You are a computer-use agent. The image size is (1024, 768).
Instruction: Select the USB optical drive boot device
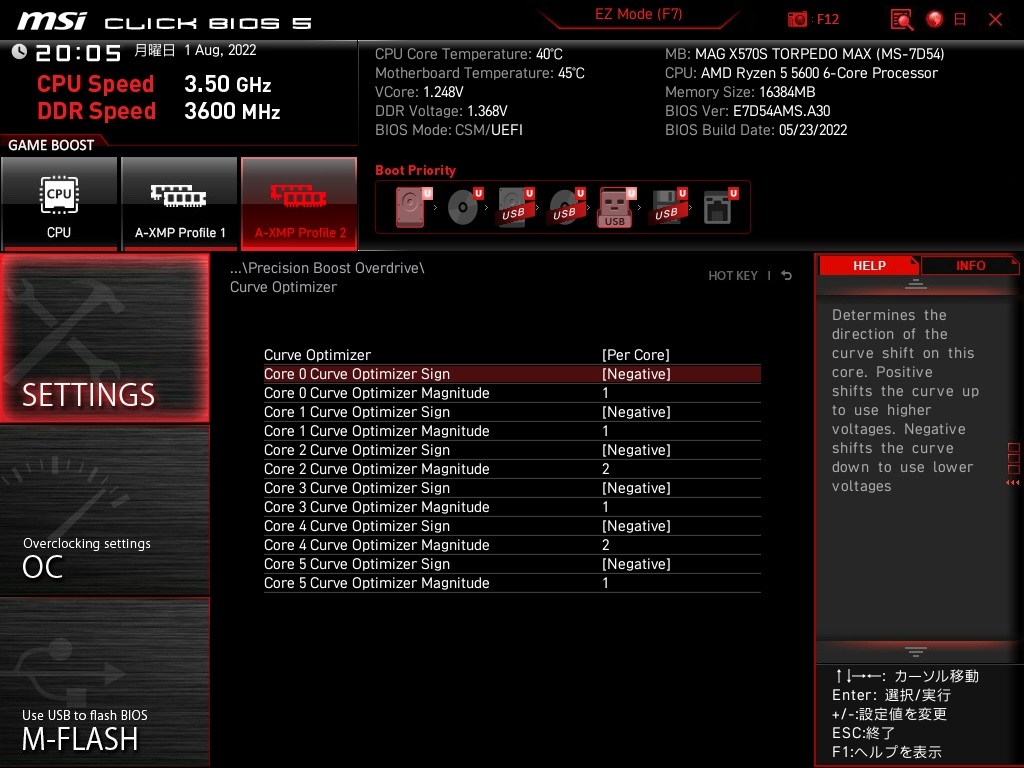pos(566,207)
